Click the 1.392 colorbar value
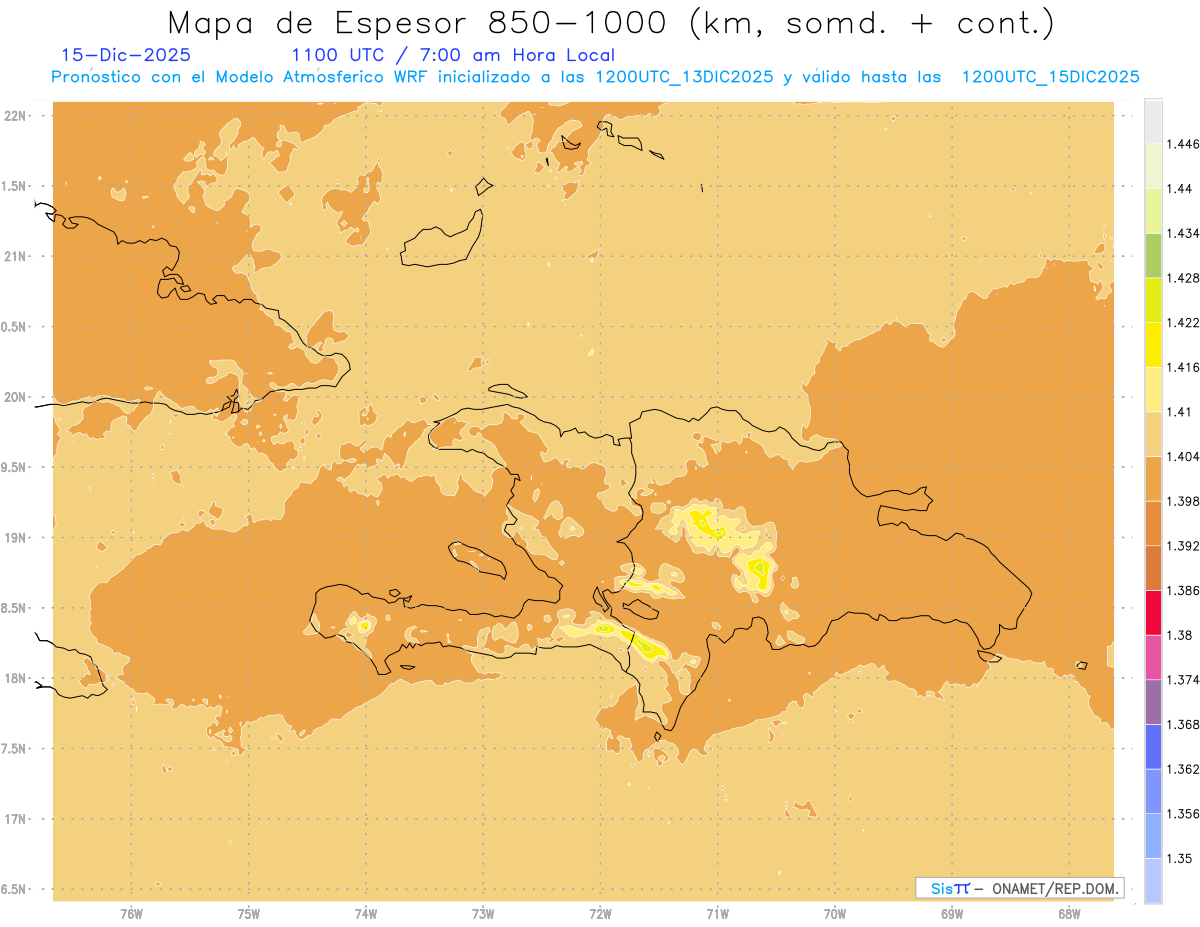 (x=1182, y=546)
